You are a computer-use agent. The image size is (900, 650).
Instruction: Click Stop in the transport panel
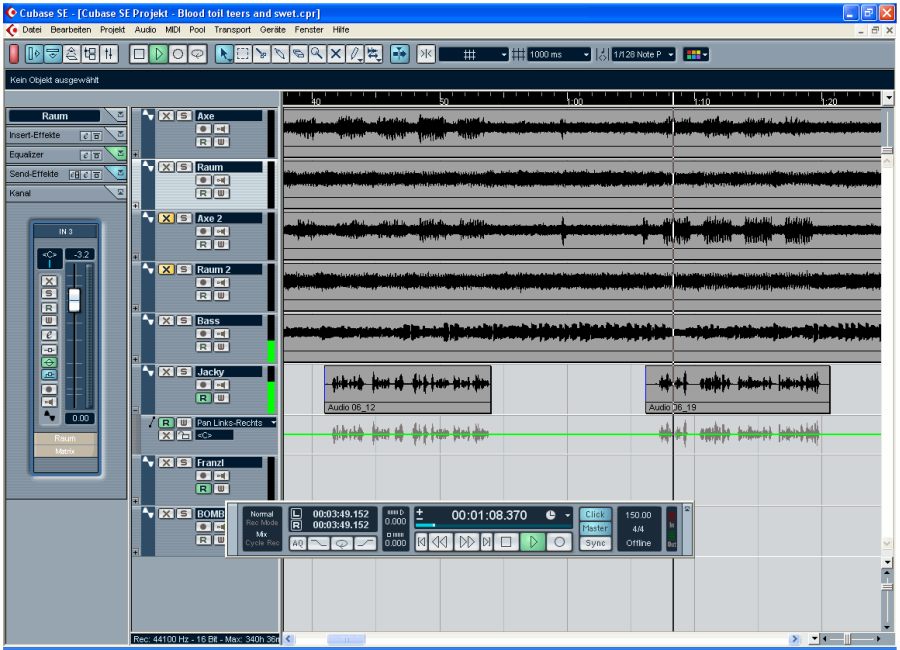[506, 542]
